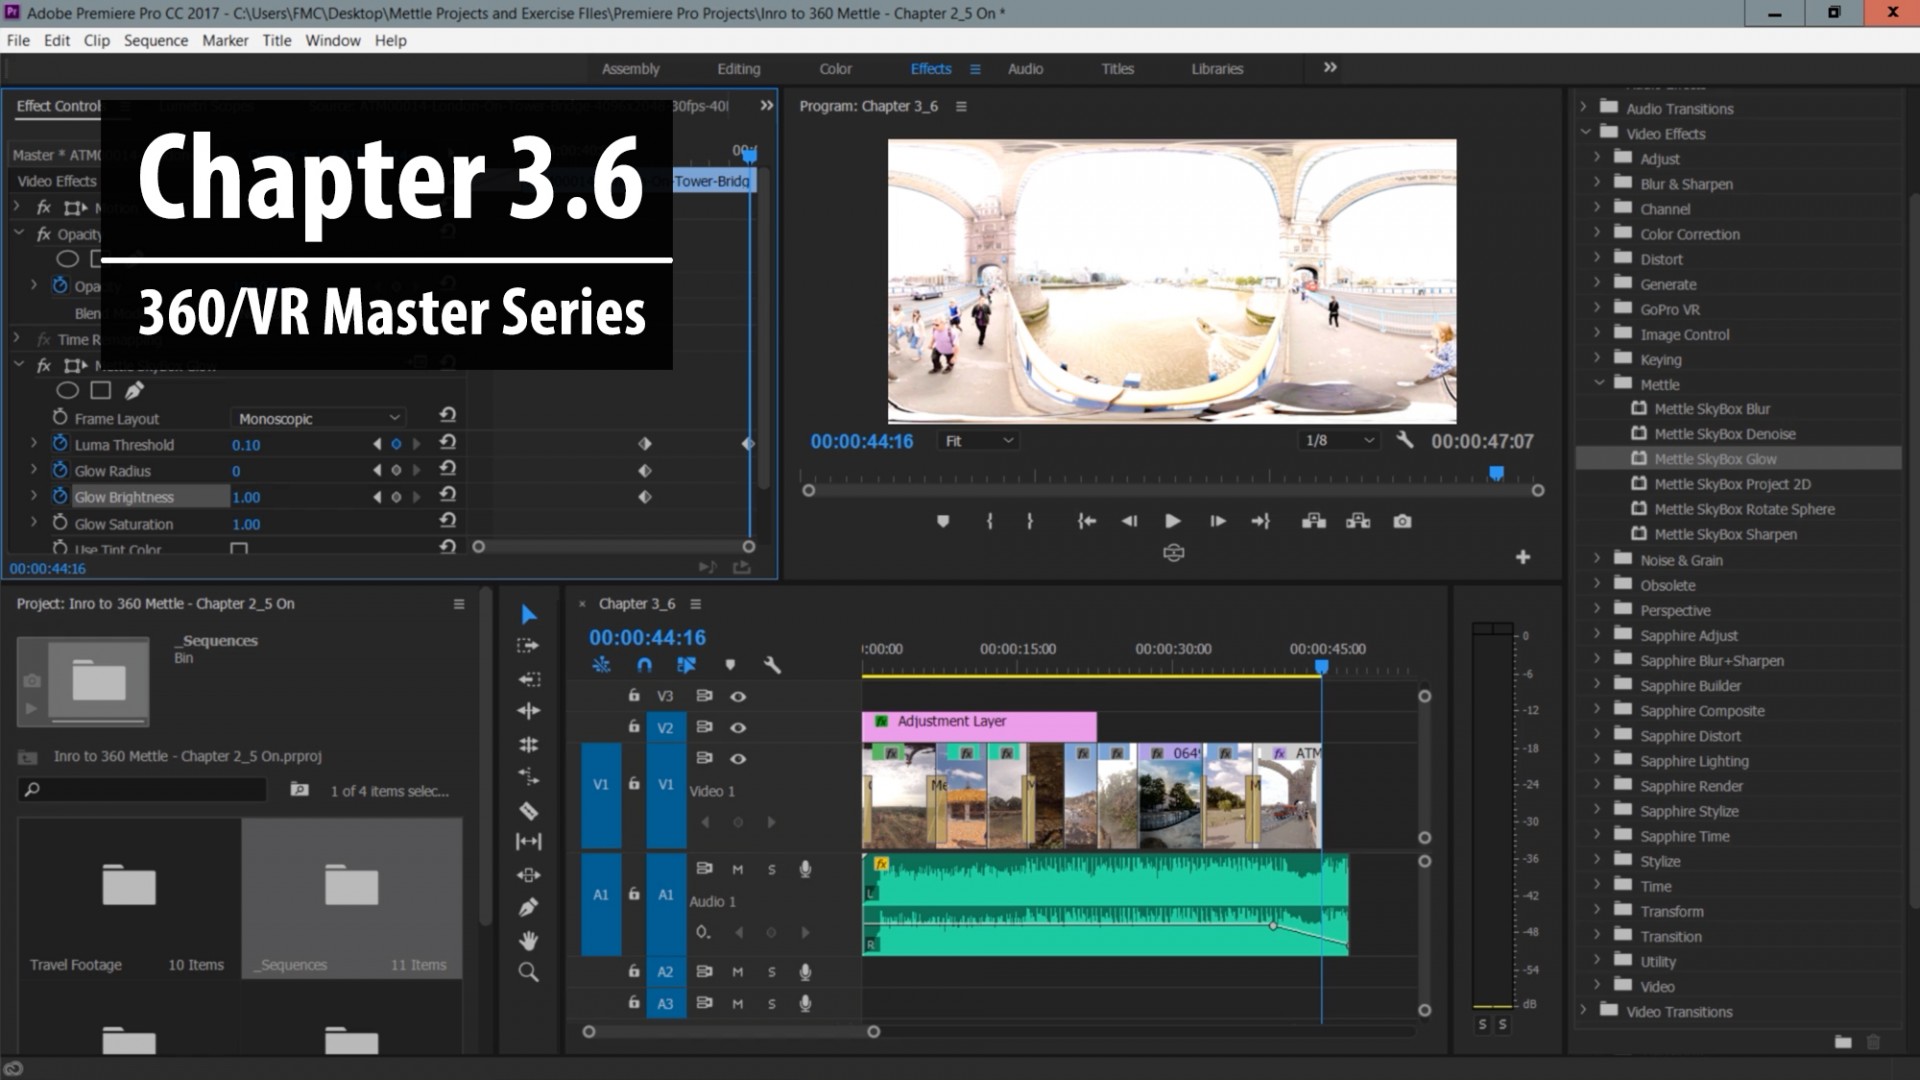1920x1080 pixels.
Task: Mute the Audio 1 track
Action: tap(739, 868)
